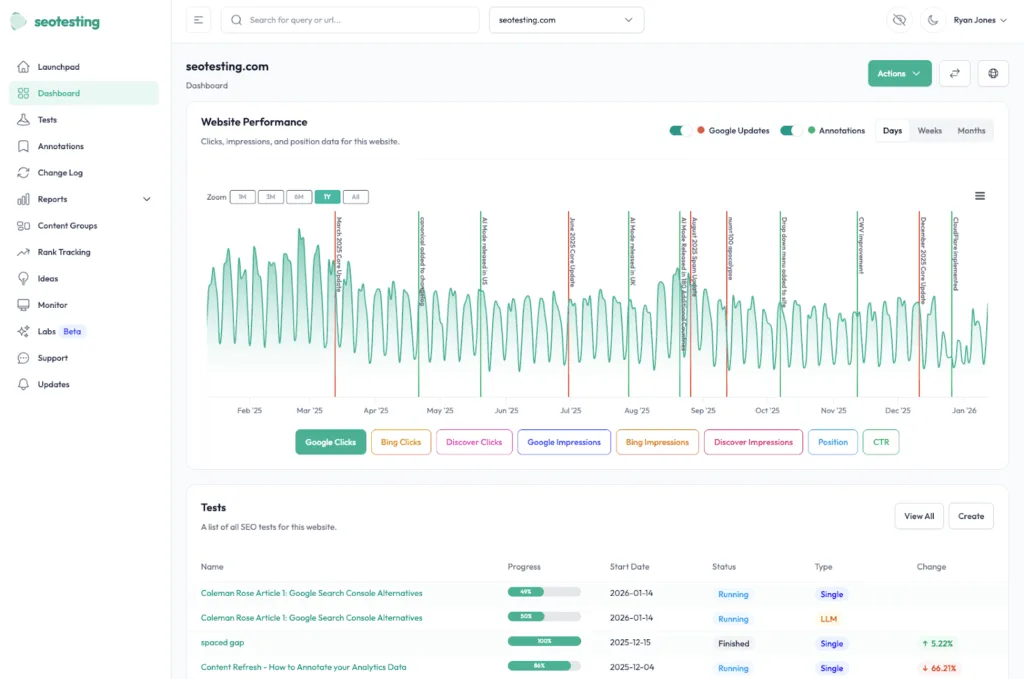Click the View All tests button
1024x679 pixels.
coord(918,516)
